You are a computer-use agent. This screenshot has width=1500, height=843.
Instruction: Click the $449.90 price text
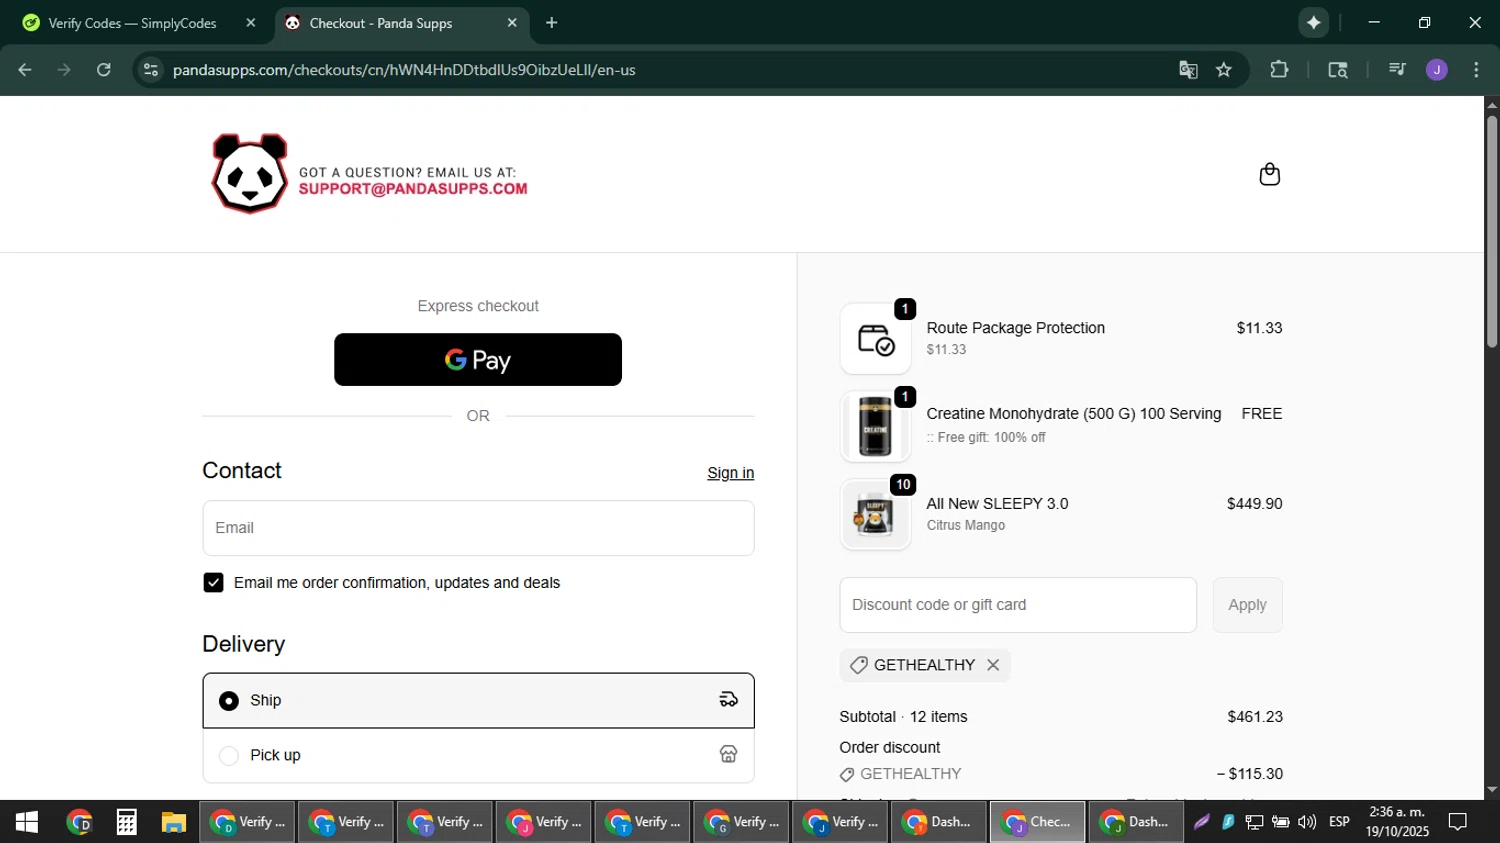point(1254,504)
